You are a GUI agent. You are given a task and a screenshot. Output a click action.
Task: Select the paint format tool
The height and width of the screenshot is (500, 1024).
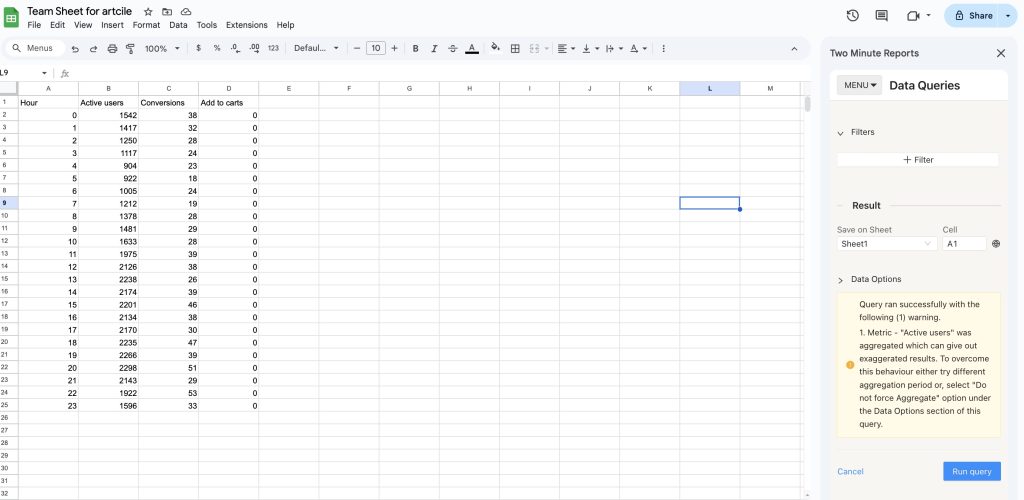[x=130, y=48]
